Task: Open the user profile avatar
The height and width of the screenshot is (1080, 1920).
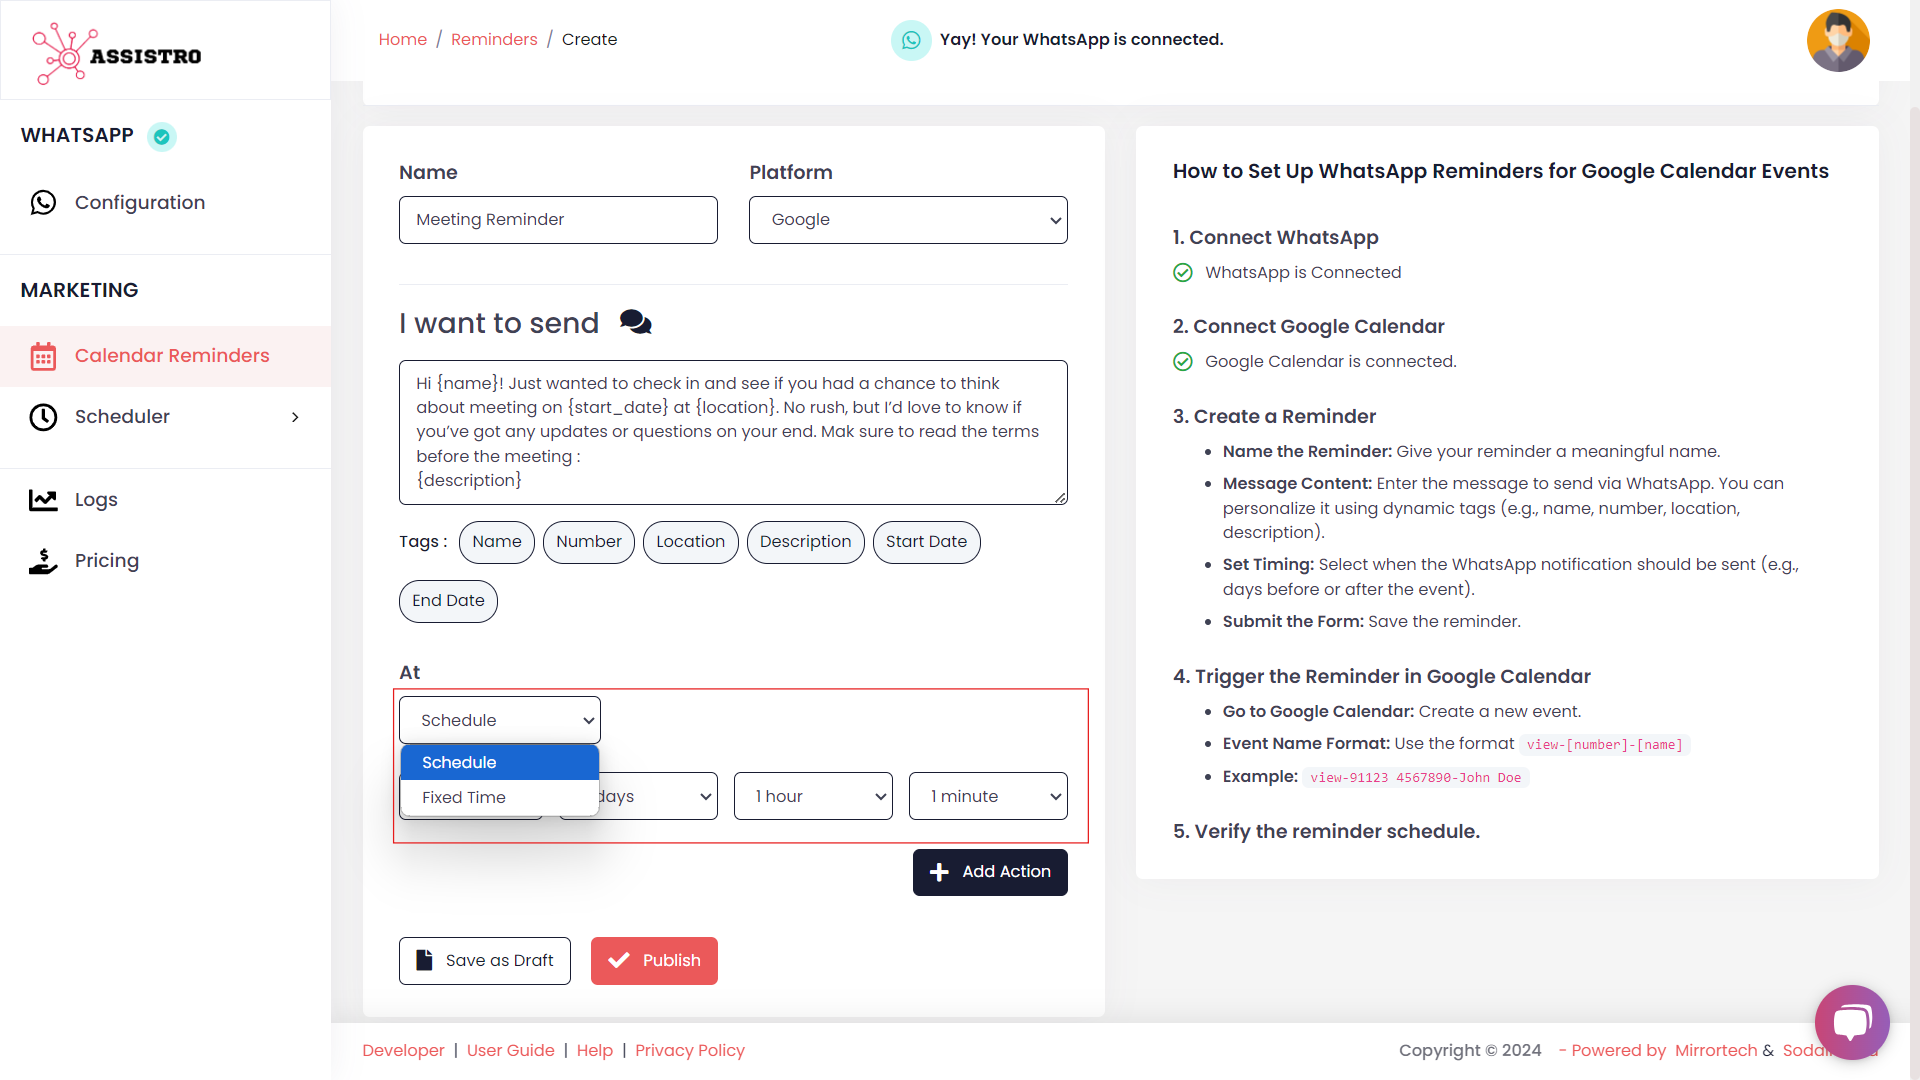Action: pyautogui.click(x=1837, y=41)
